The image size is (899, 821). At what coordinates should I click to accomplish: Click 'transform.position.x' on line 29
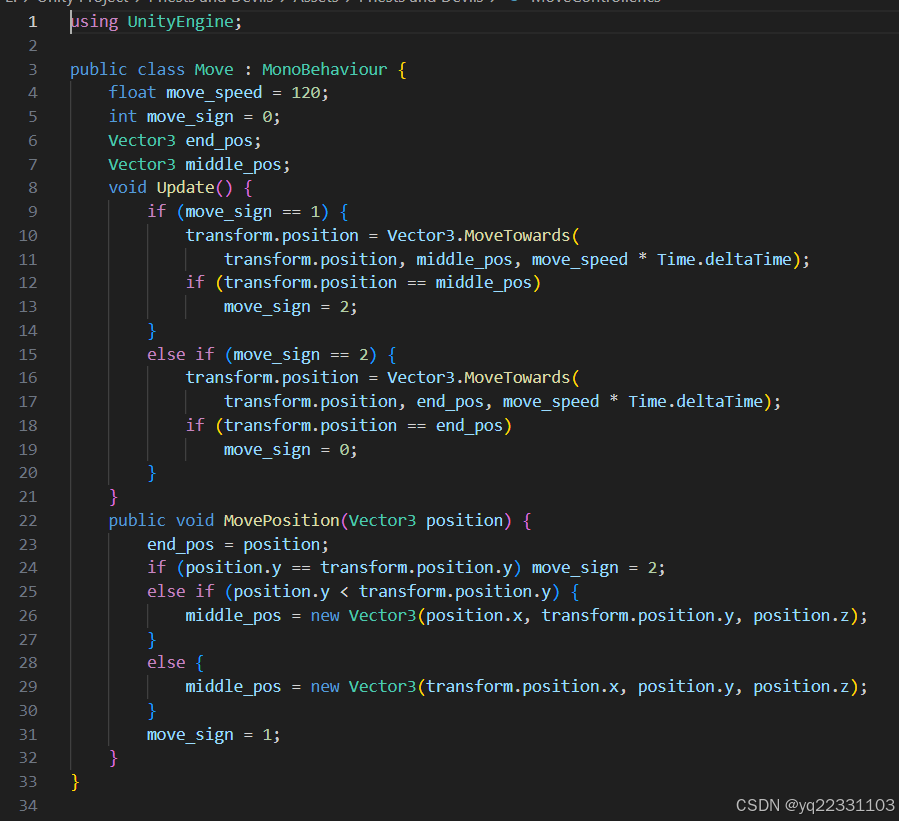tap(522, 686)
